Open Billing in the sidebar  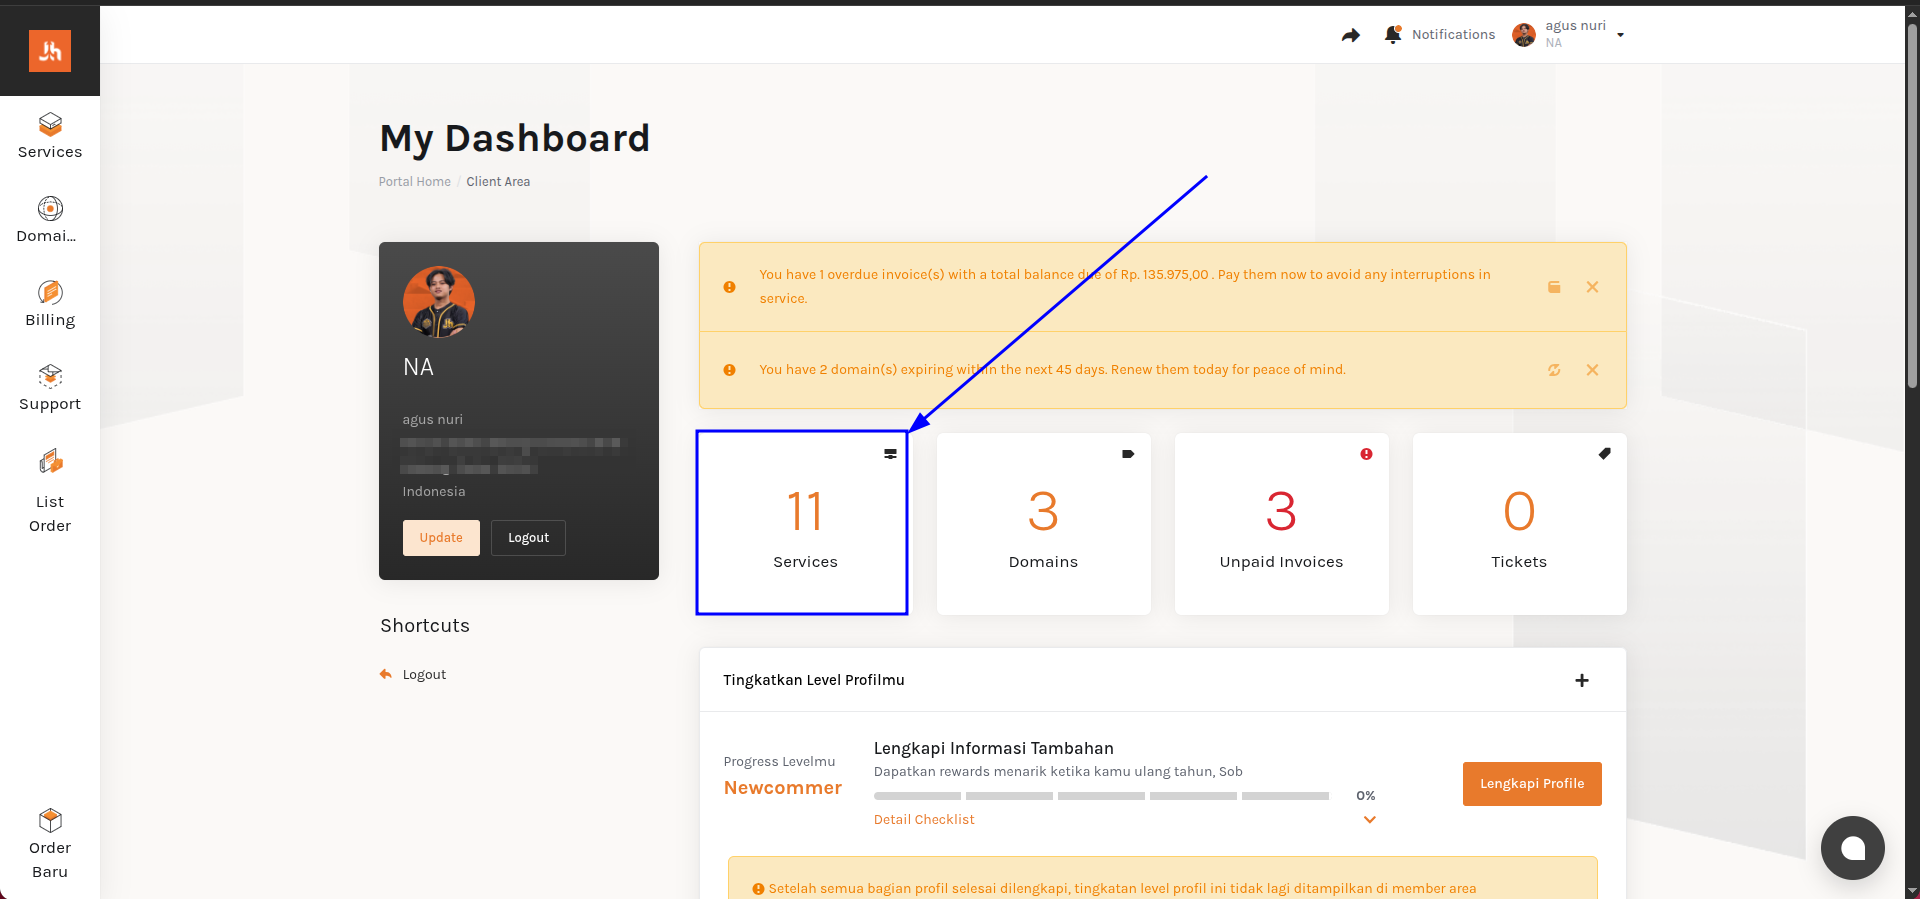pyautogui.click(x=50, y=304)
